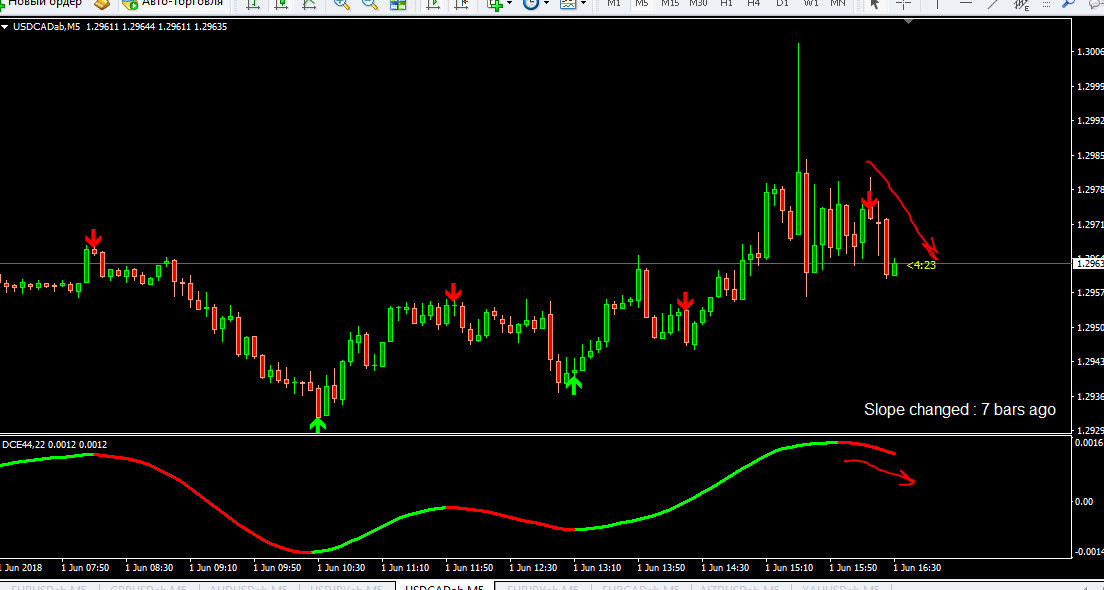This screenshot has width=1104, height=590.
Task: Select the USDCADab M5 chart tab
Action: [x=446, y=586]
